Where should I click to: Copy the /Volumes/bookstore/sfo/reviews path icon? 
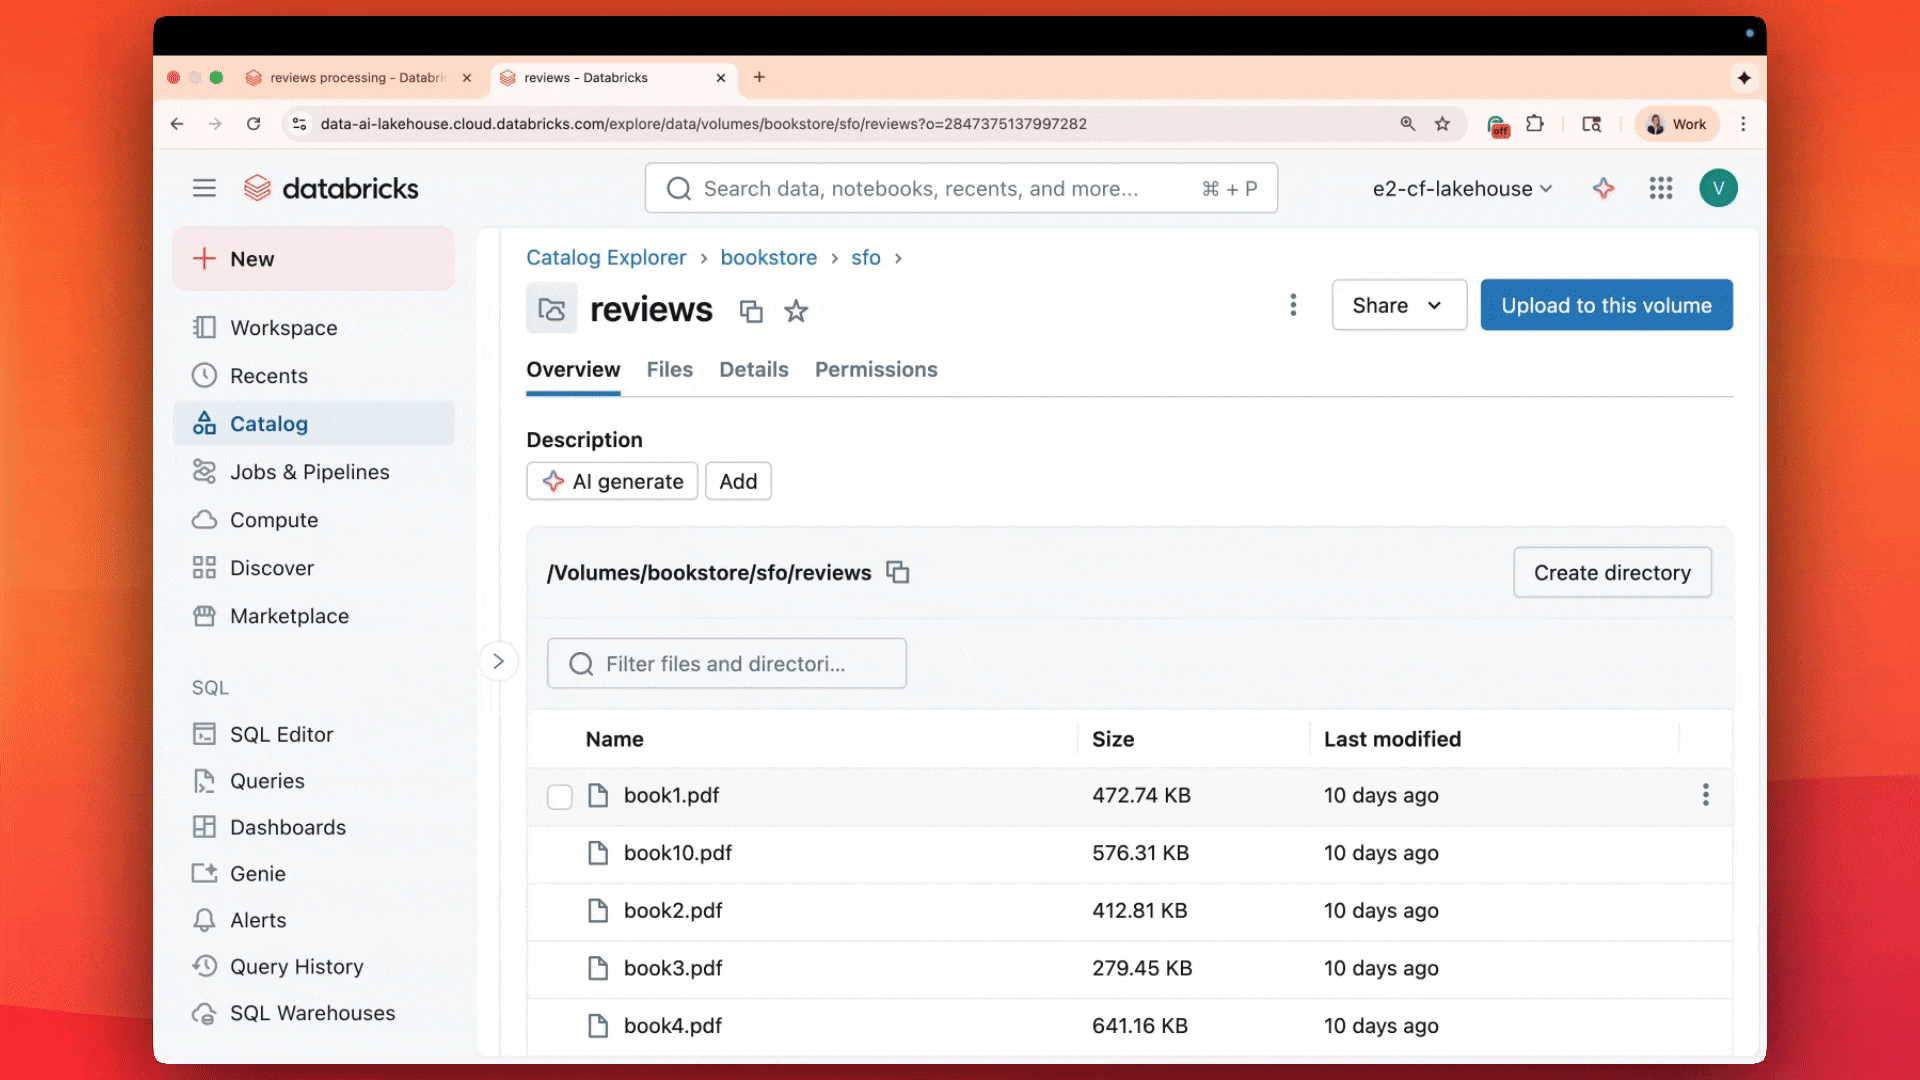click(x=897, y=572)
